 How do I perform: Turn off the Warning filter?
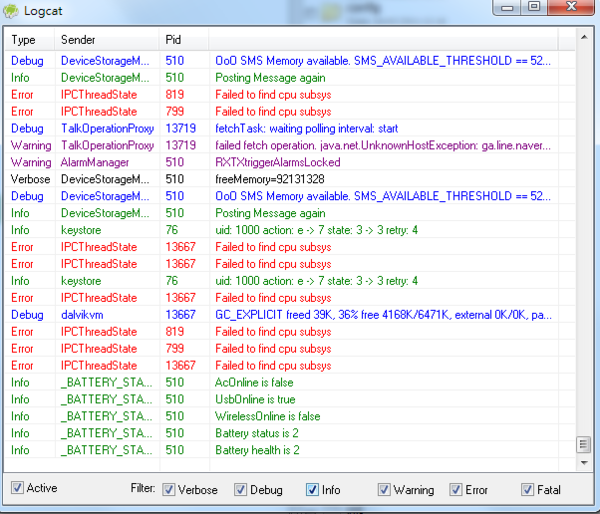click(384, 490)
